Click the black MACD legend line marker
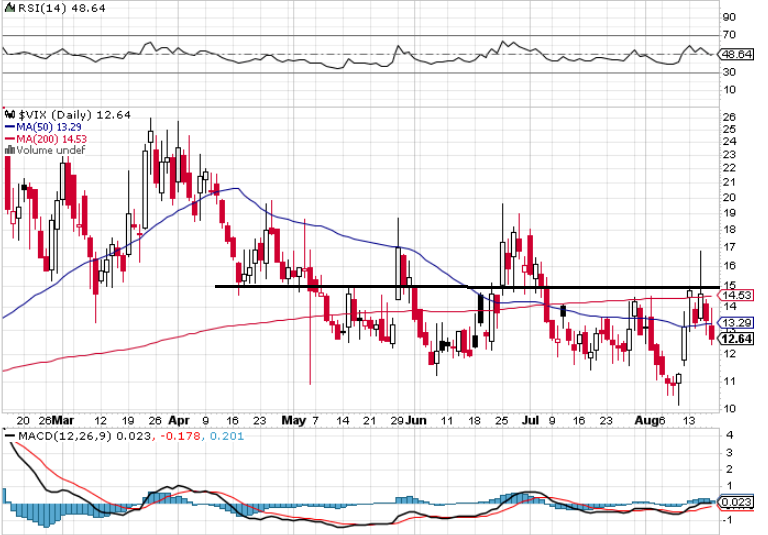 coord(9,436)
